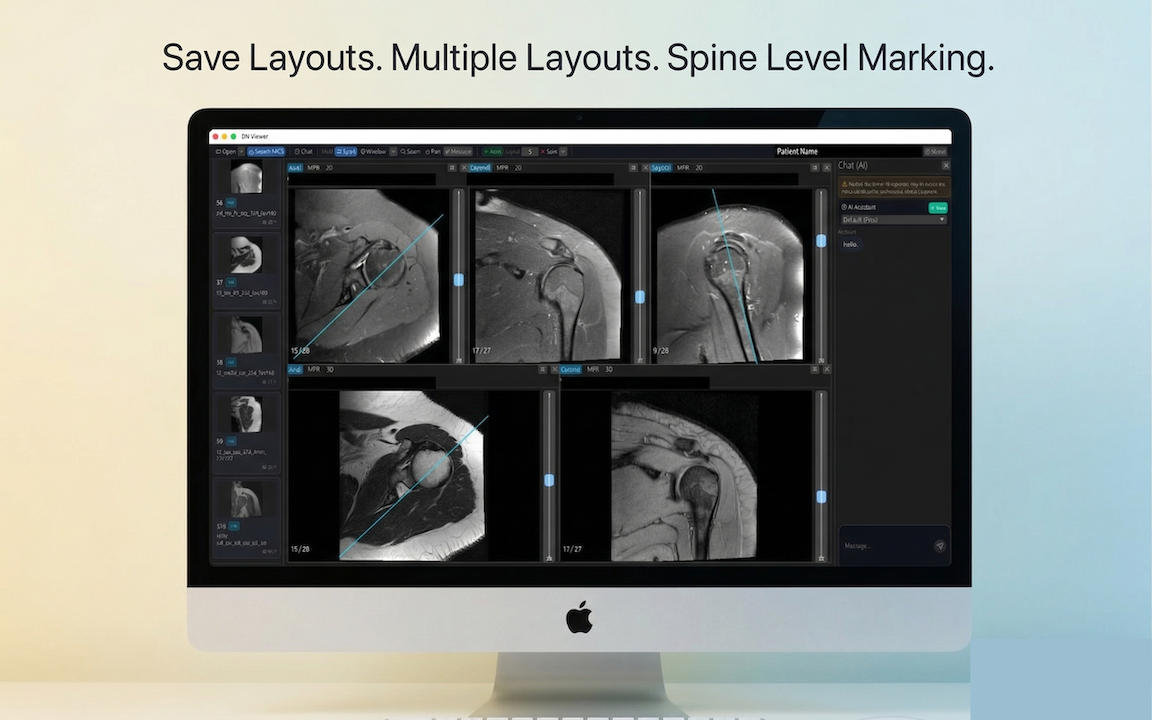Toggle Sync mode in the toolbar
The image size is (1152, 720).
point(345,151)
